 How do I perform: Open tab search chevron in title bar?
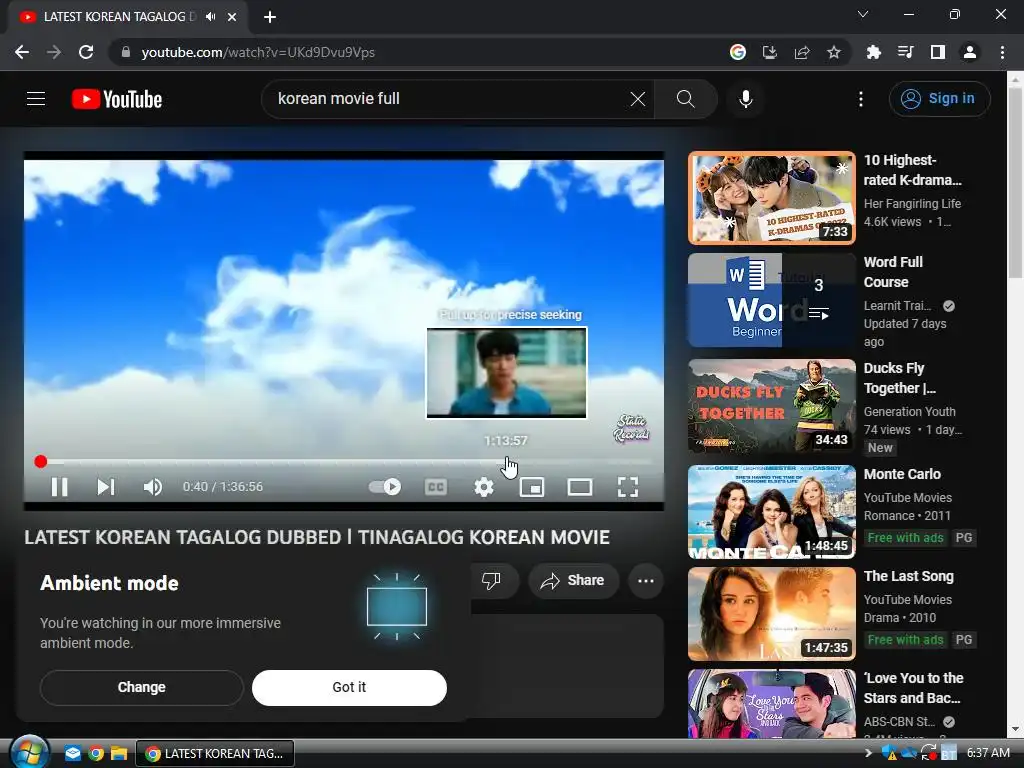863,14
